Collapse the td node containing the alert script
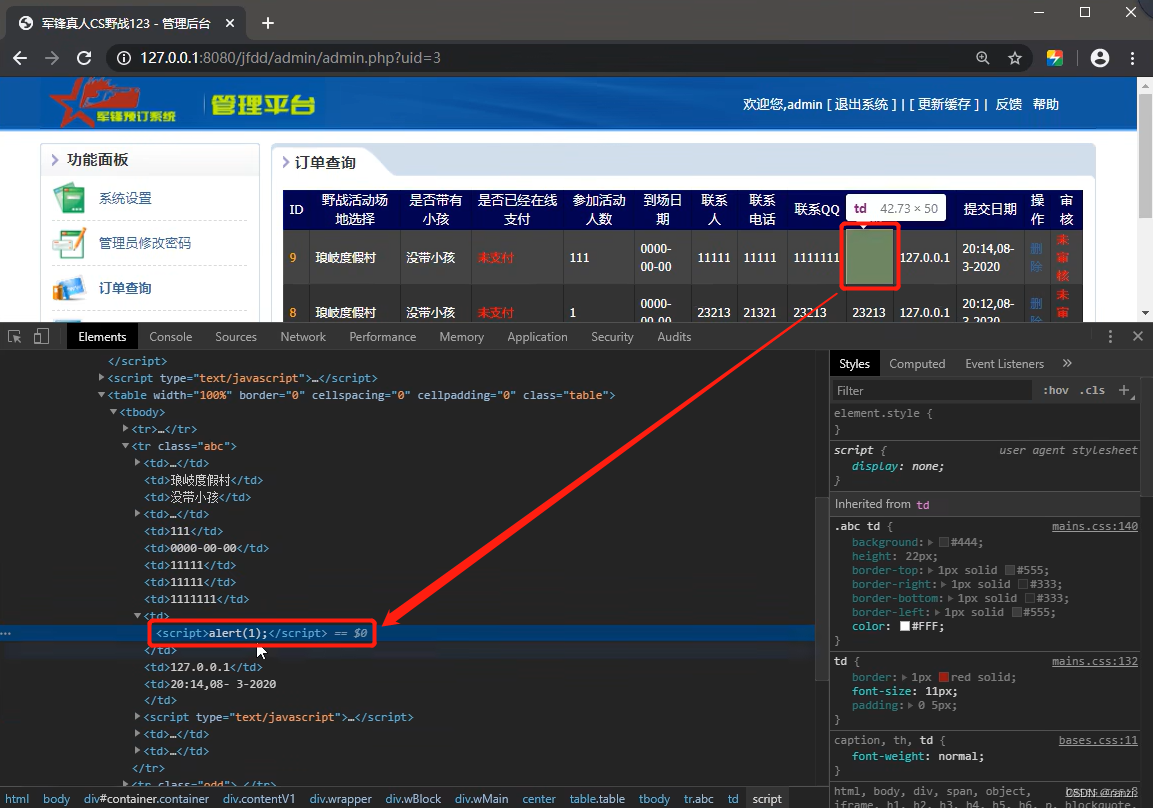The width and height of the screenshot is (1153, 808). point(138,615)
